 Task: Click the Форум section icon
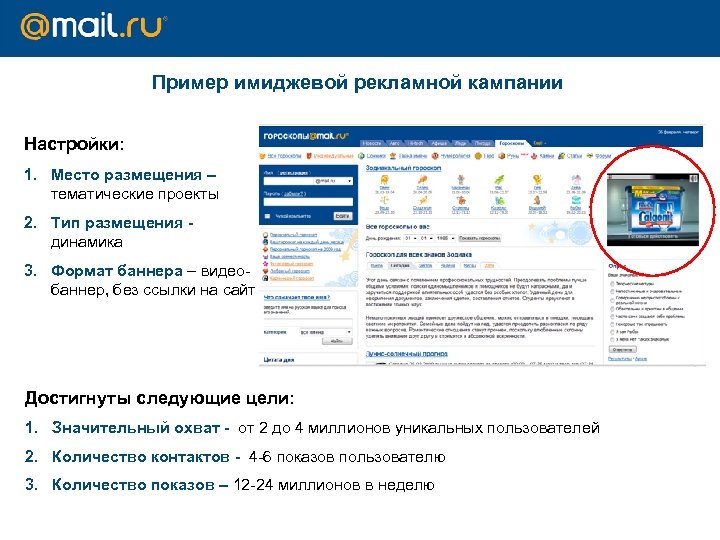590,156
